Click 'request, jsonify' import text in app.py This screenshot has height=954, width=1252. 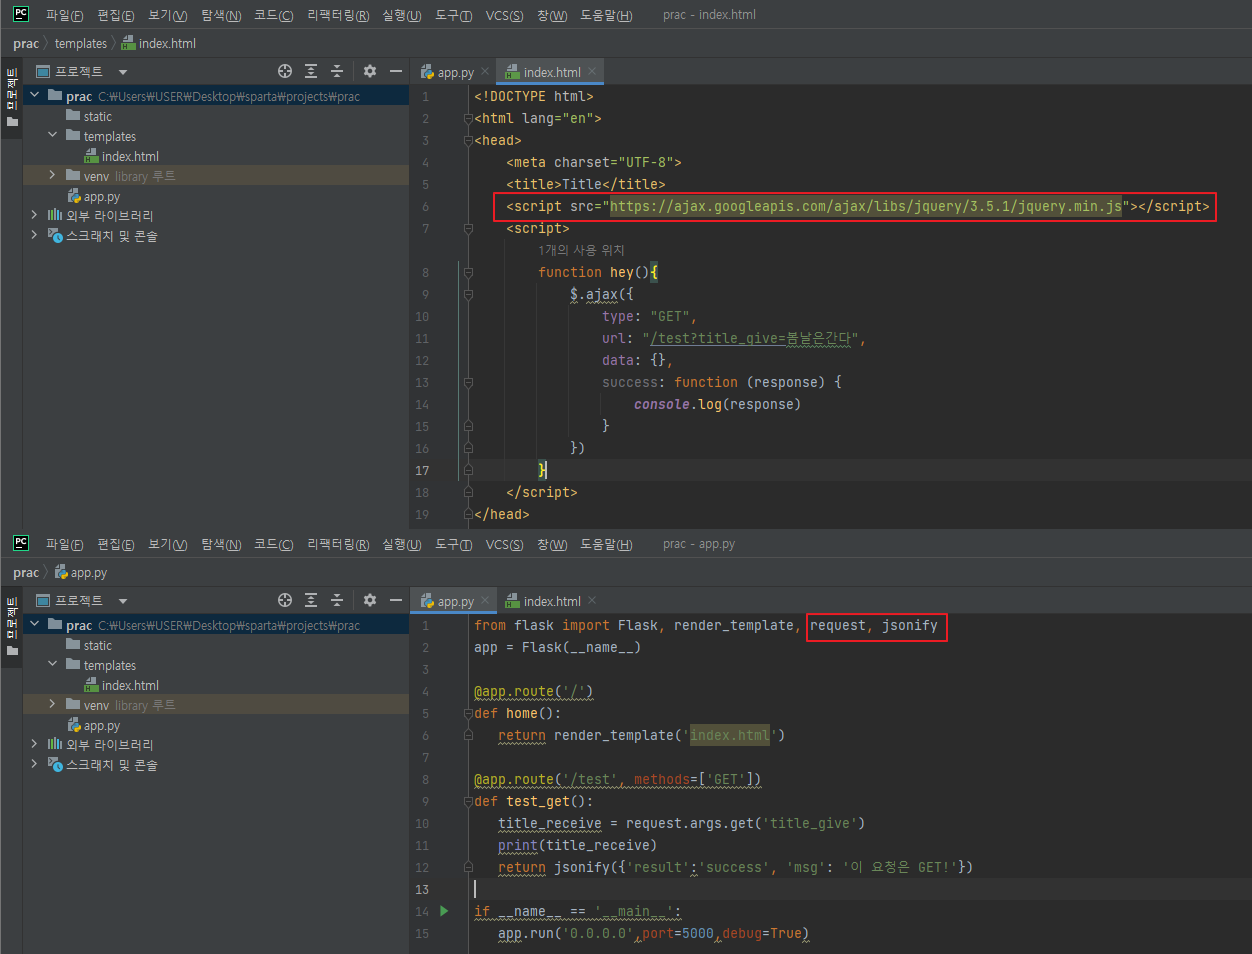(x=874, y=625)
